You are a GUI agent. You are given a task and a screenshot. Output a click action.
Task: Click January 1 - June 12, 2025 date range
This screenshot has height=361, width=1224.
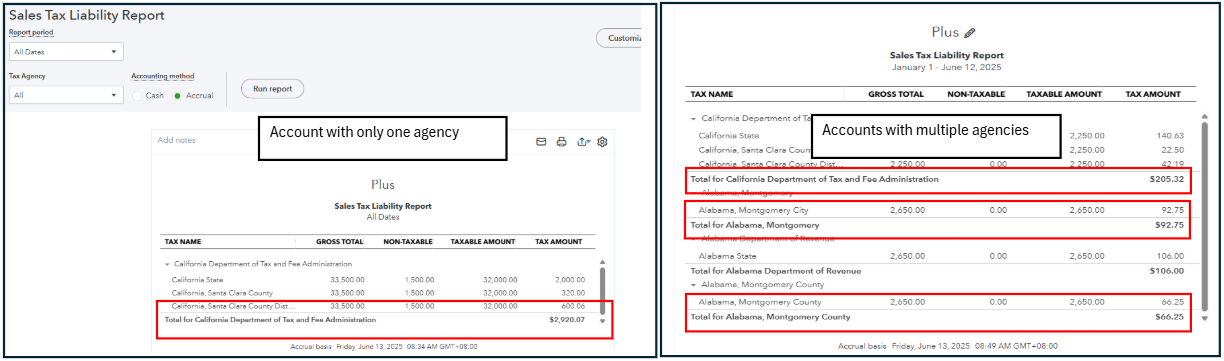point(946,67)
